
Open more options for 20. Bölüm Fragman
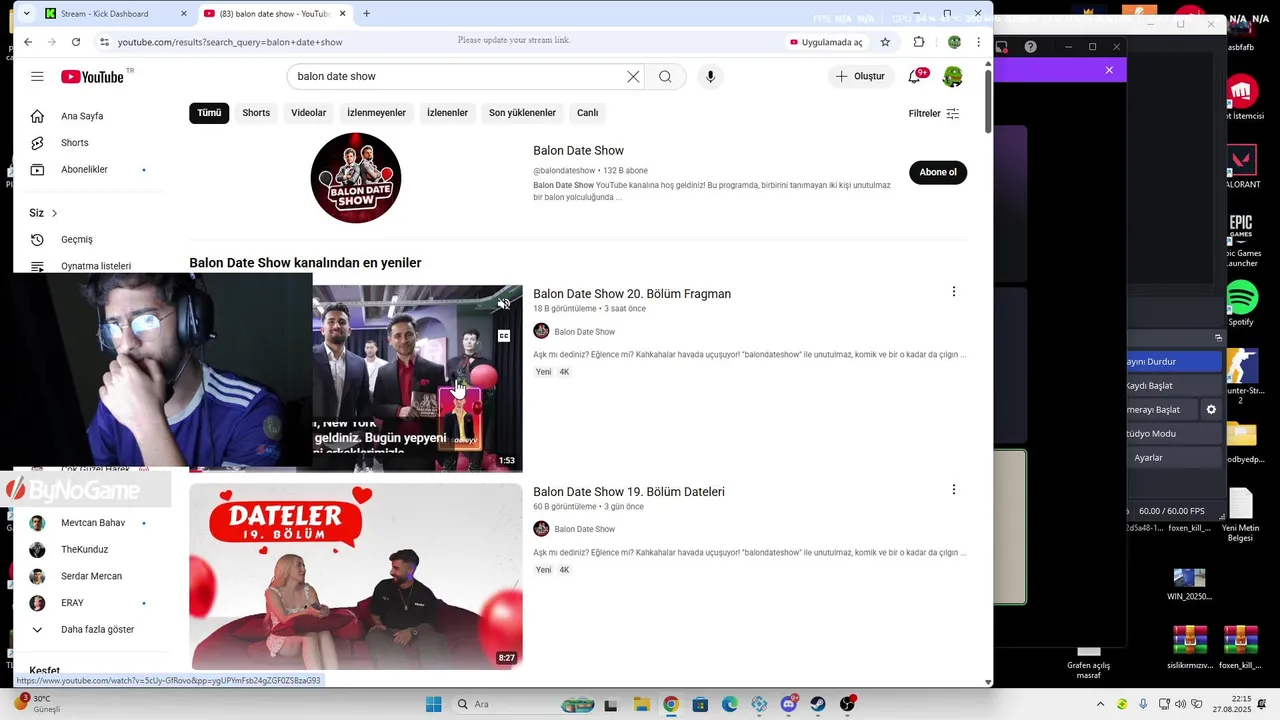pos(953,292)
